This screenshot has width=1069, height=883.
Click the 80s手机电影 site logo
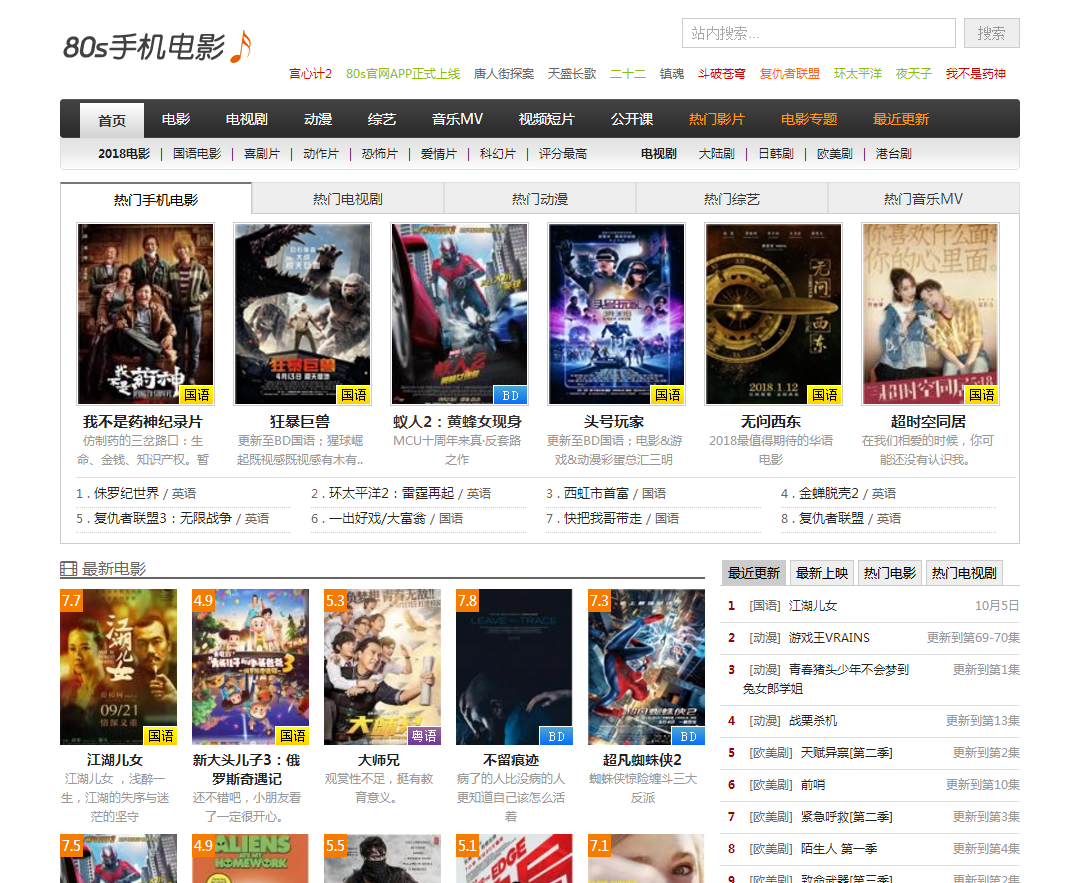coord(157,46)
